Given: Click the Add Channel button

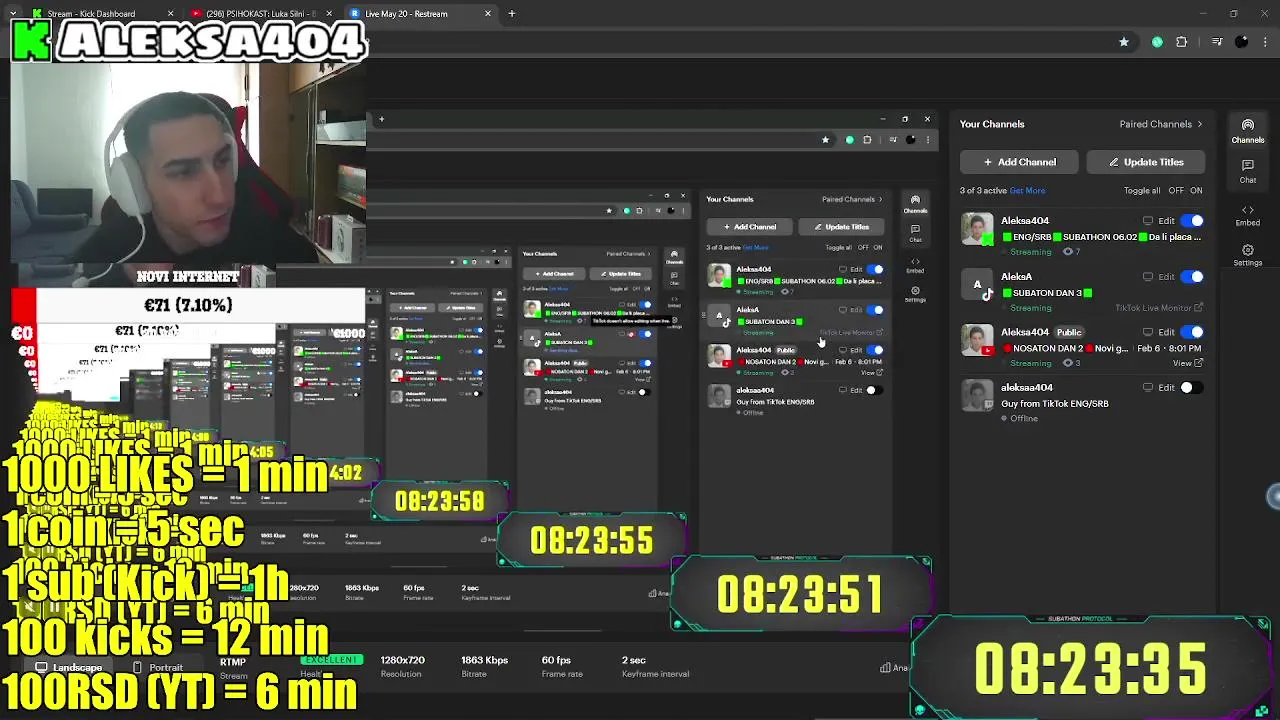Looking at the screenshot, I should [x=1019, y=162].
